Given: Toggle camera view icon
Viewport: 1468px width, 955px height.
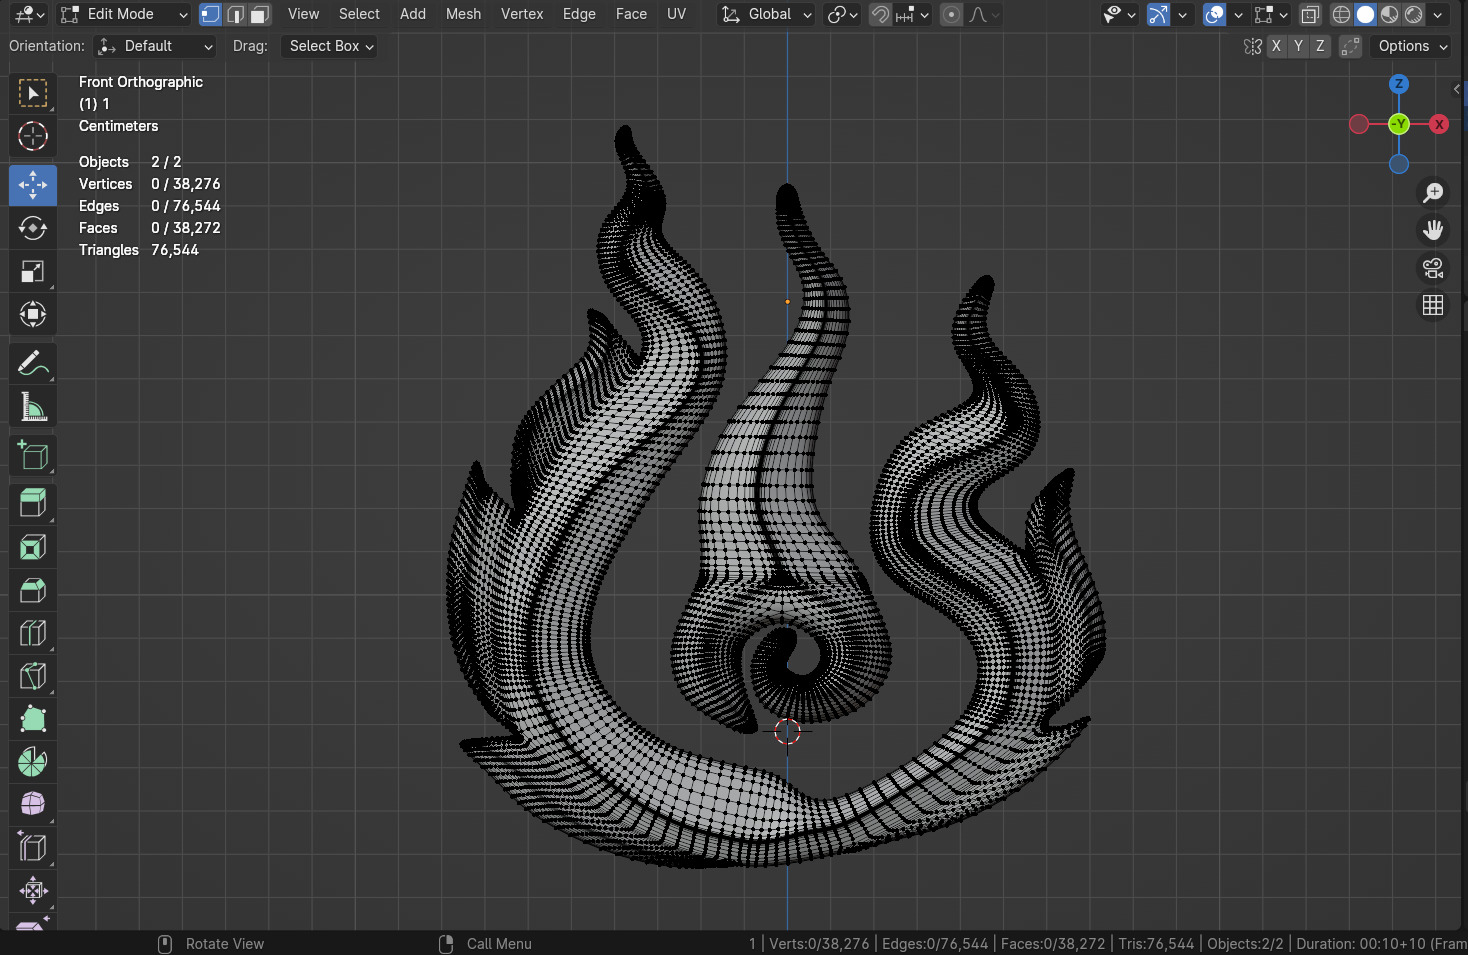Looking at the screenshot, I should tap(1433, 268).
